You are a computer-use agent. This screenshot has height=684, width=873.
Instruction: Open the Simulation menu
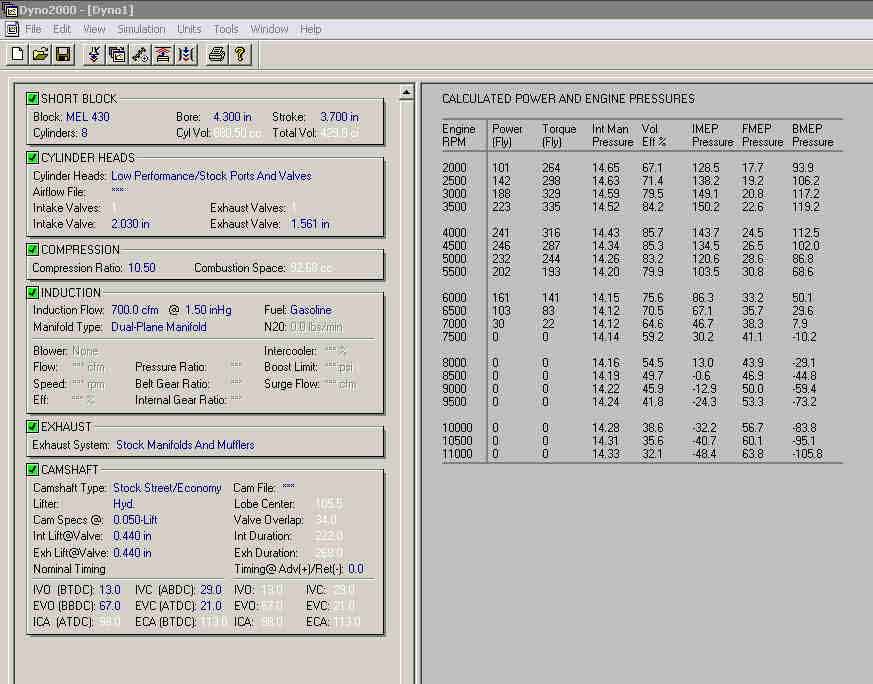(x=141, y=29)
